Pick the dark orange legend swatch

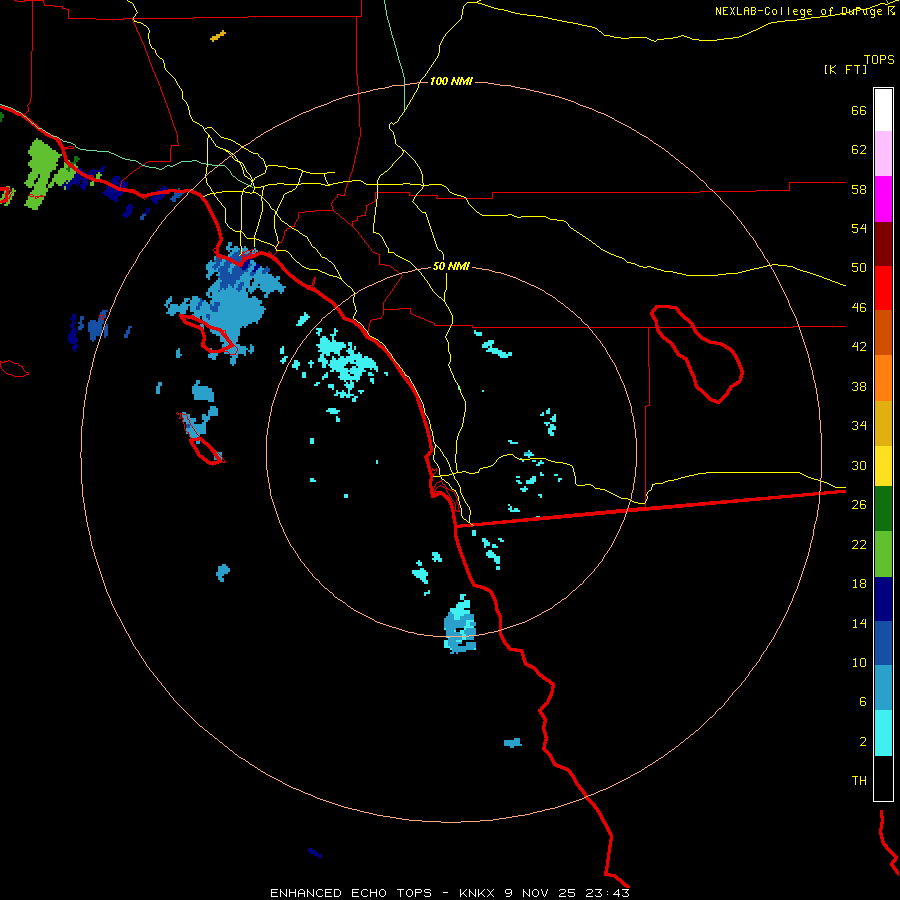tap(883, 332)
